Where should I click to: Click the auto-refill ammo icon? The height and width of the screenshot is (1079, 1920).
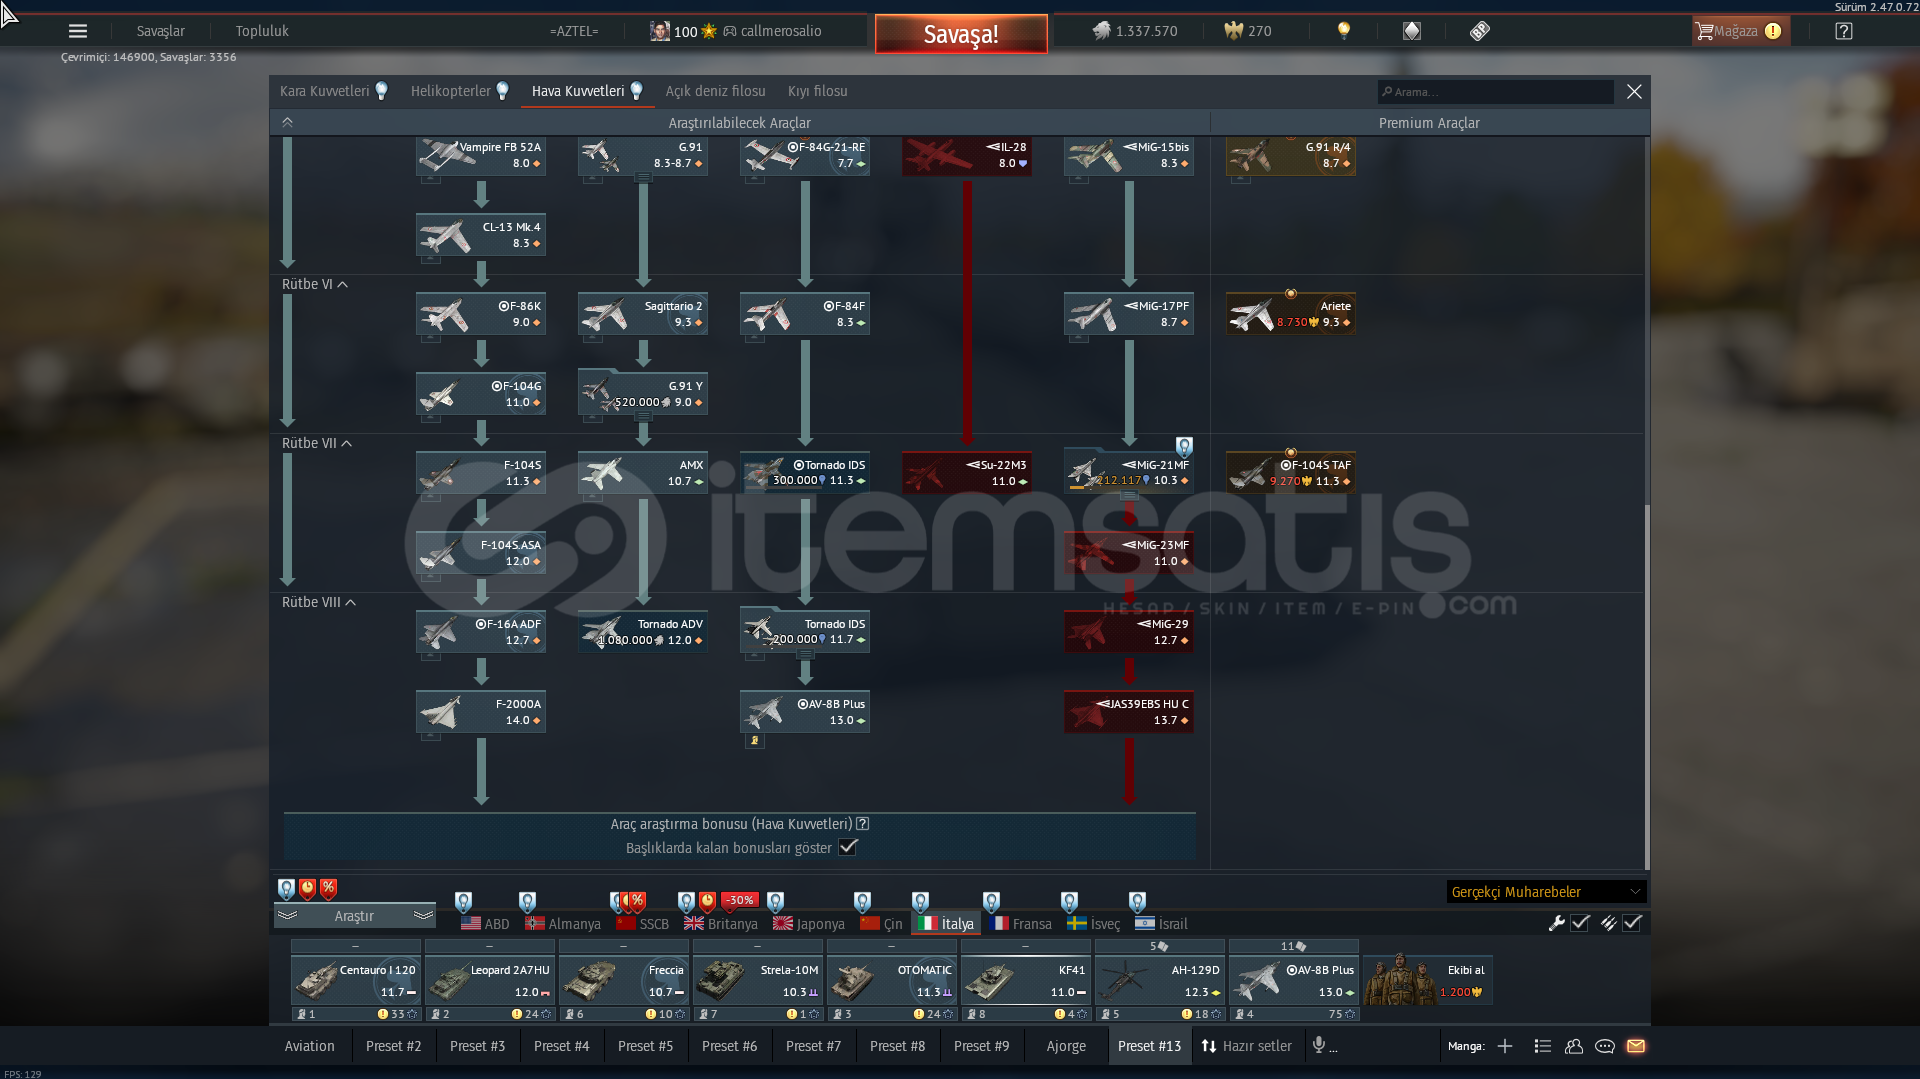click(x=1608, y=924)
